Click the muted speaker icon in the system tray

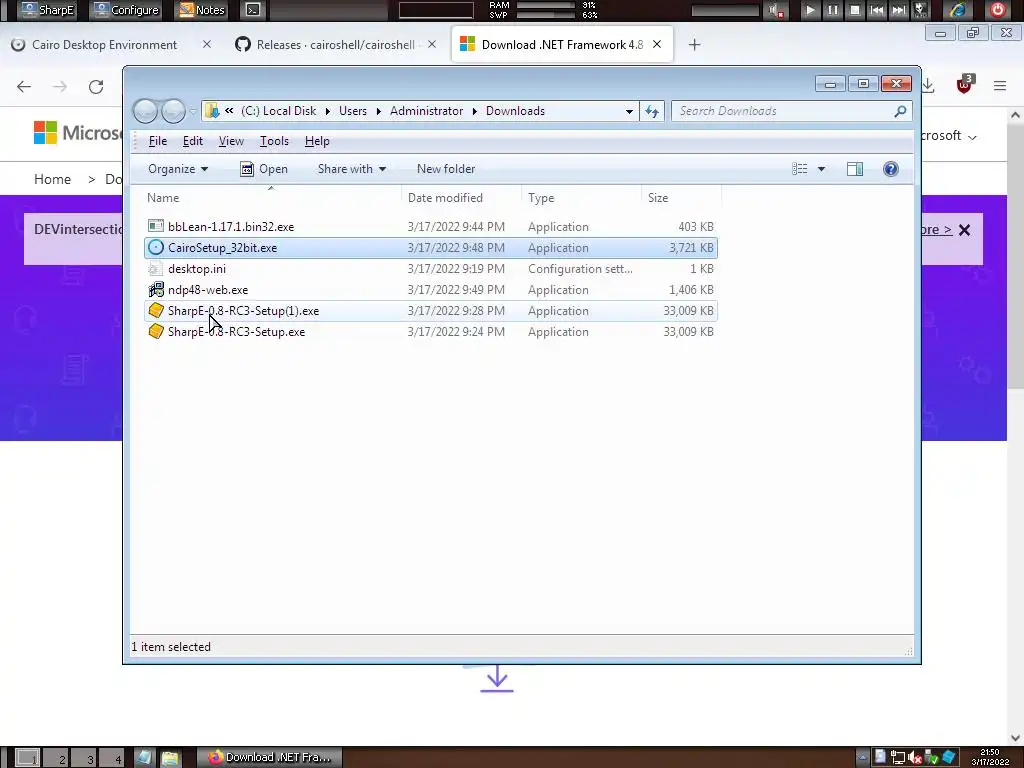915,758
